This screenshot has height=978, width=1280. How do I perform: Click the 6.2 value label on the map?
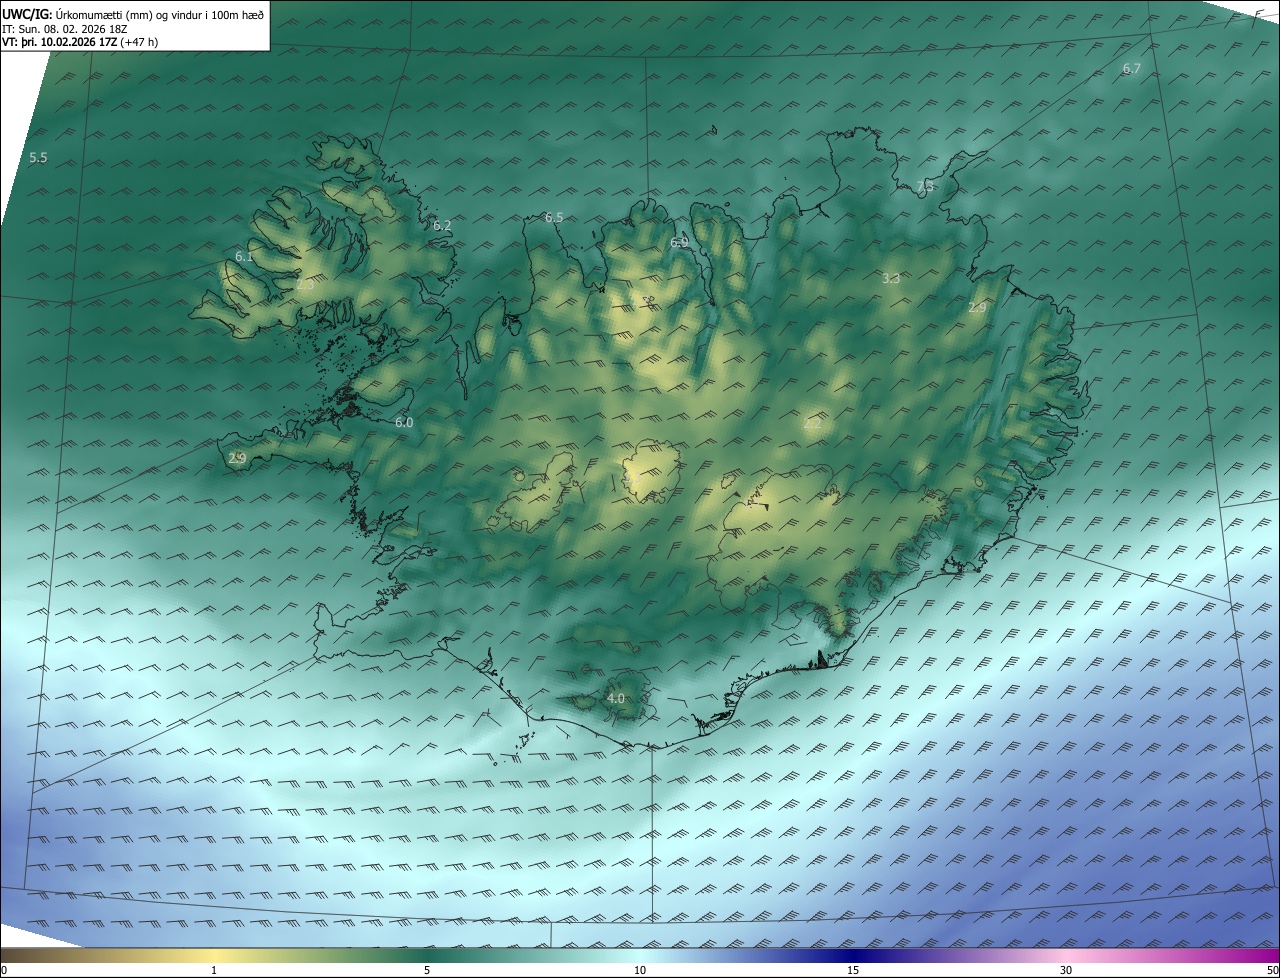point(442,226)
